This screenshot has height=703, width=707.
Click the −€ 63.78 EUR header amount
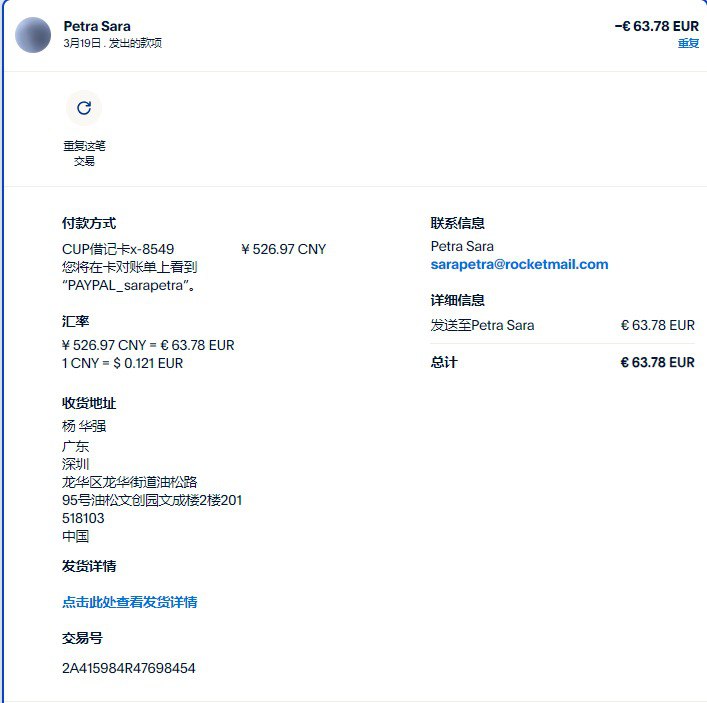click(656, 26)
